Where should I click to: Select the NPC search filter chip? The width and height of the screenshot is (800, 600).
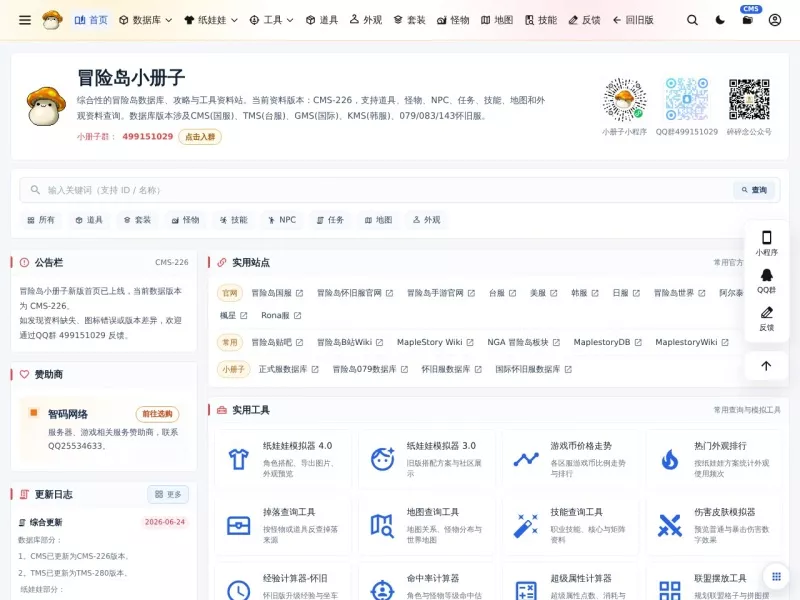click(x=282, y=220)
